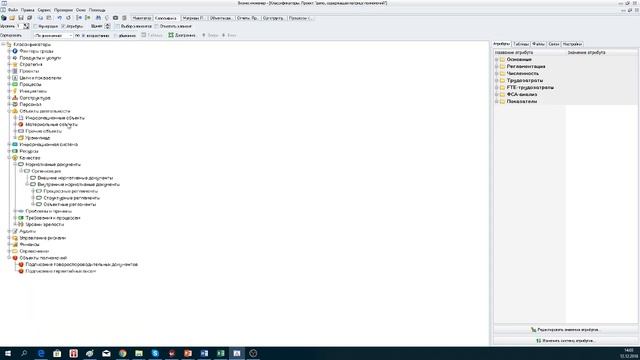Open the По умолчанию sort dropdown
Viewport: 640px width, 360px height.
(x=53, y=36)
